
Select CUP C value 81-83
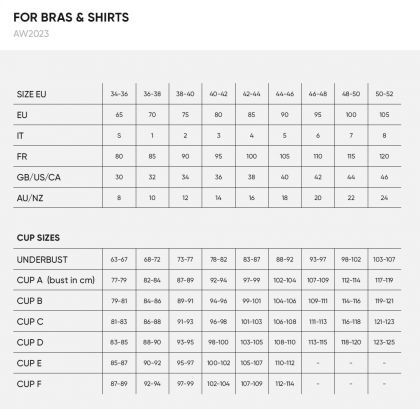119,322
